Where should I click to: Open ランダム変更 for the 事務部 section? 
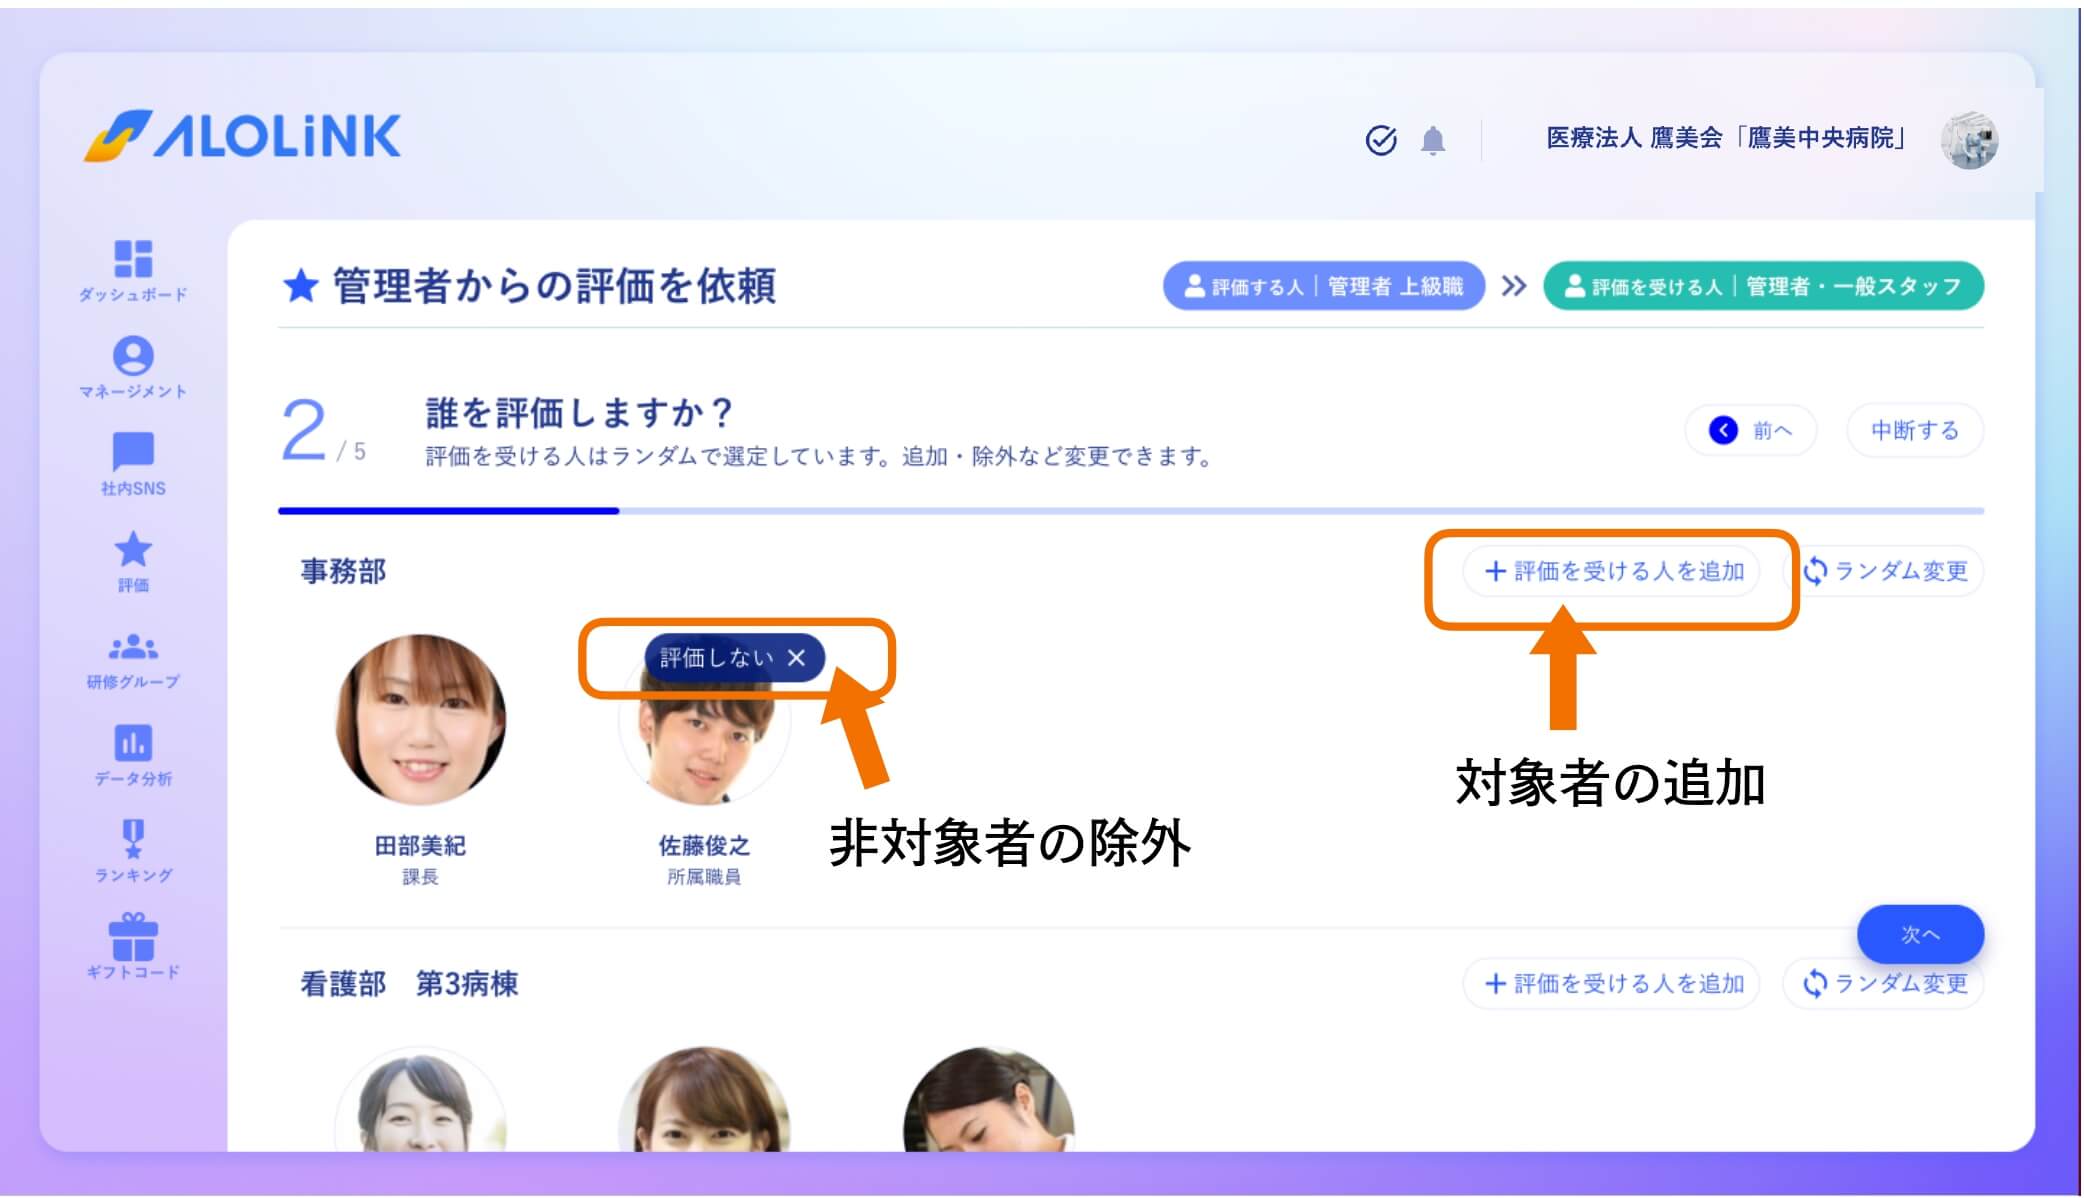click(x=1884, y=571)
